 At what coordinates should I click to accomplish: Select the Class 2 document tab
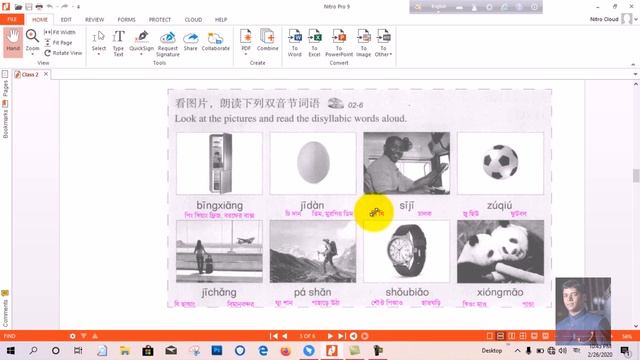coord(30,74)
